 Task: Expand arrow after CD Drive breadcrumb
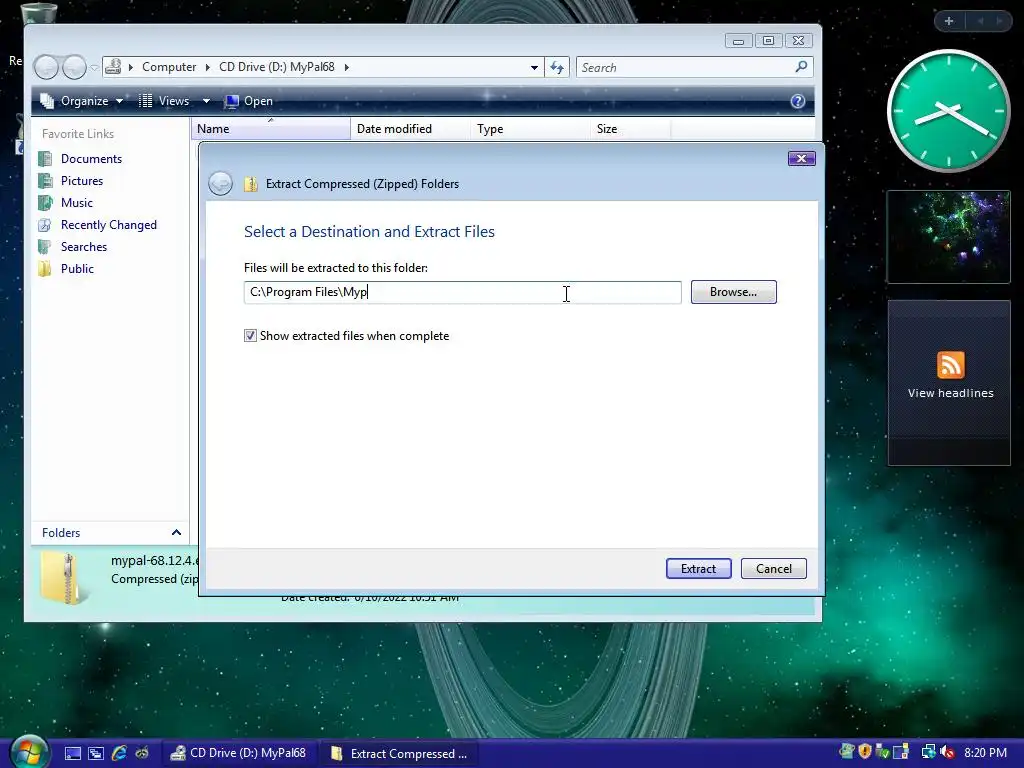point(346,67)
